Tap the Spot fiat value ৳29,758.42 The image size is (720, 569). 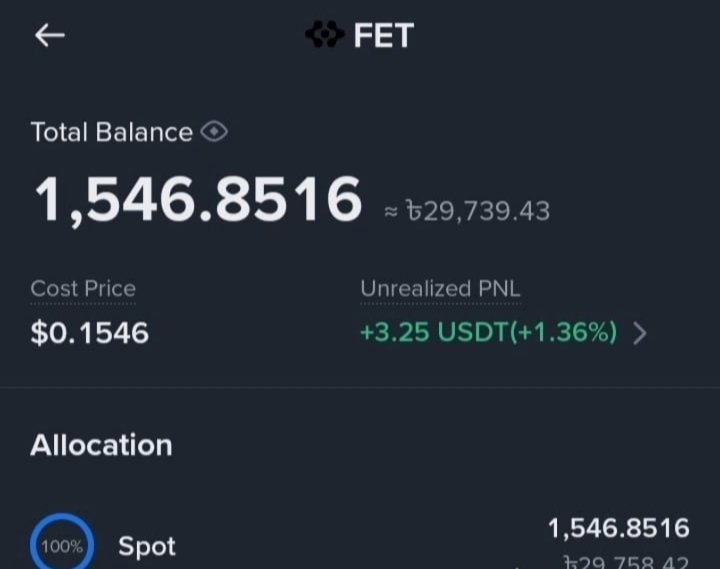click(x=627, y=562)
